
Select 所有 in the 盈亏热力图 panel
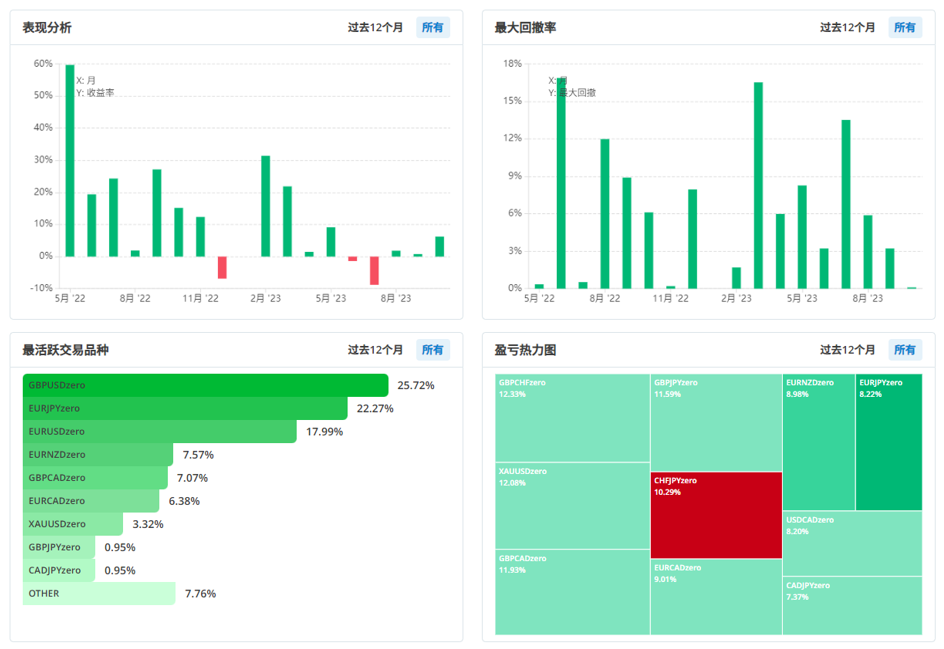pos(904,350)
